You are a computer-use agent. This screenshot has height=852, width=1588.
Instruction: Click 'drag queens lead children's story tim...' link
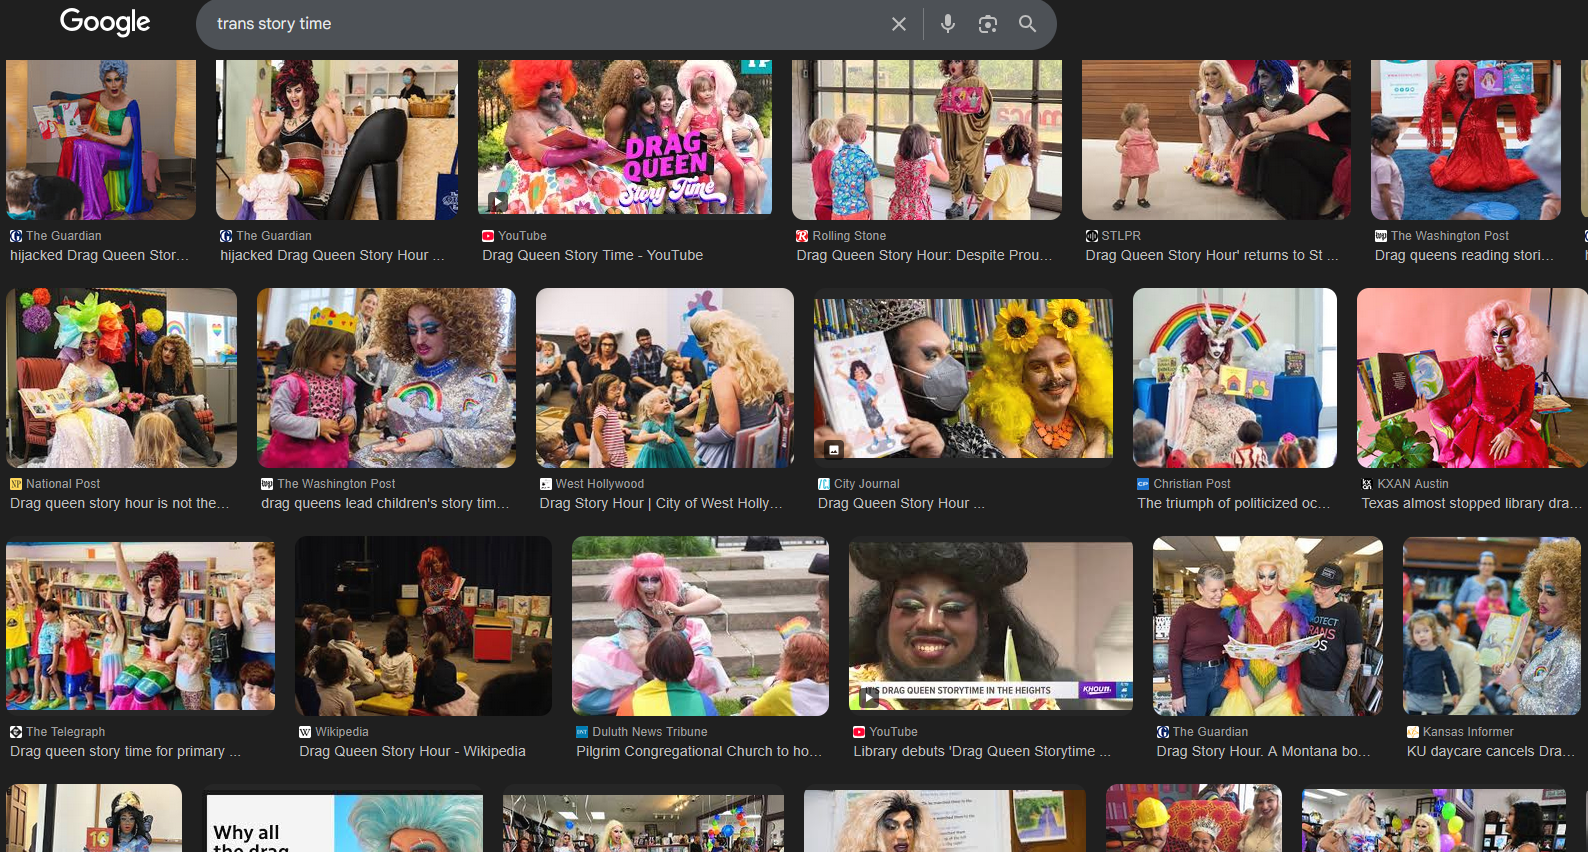(385, 503)
